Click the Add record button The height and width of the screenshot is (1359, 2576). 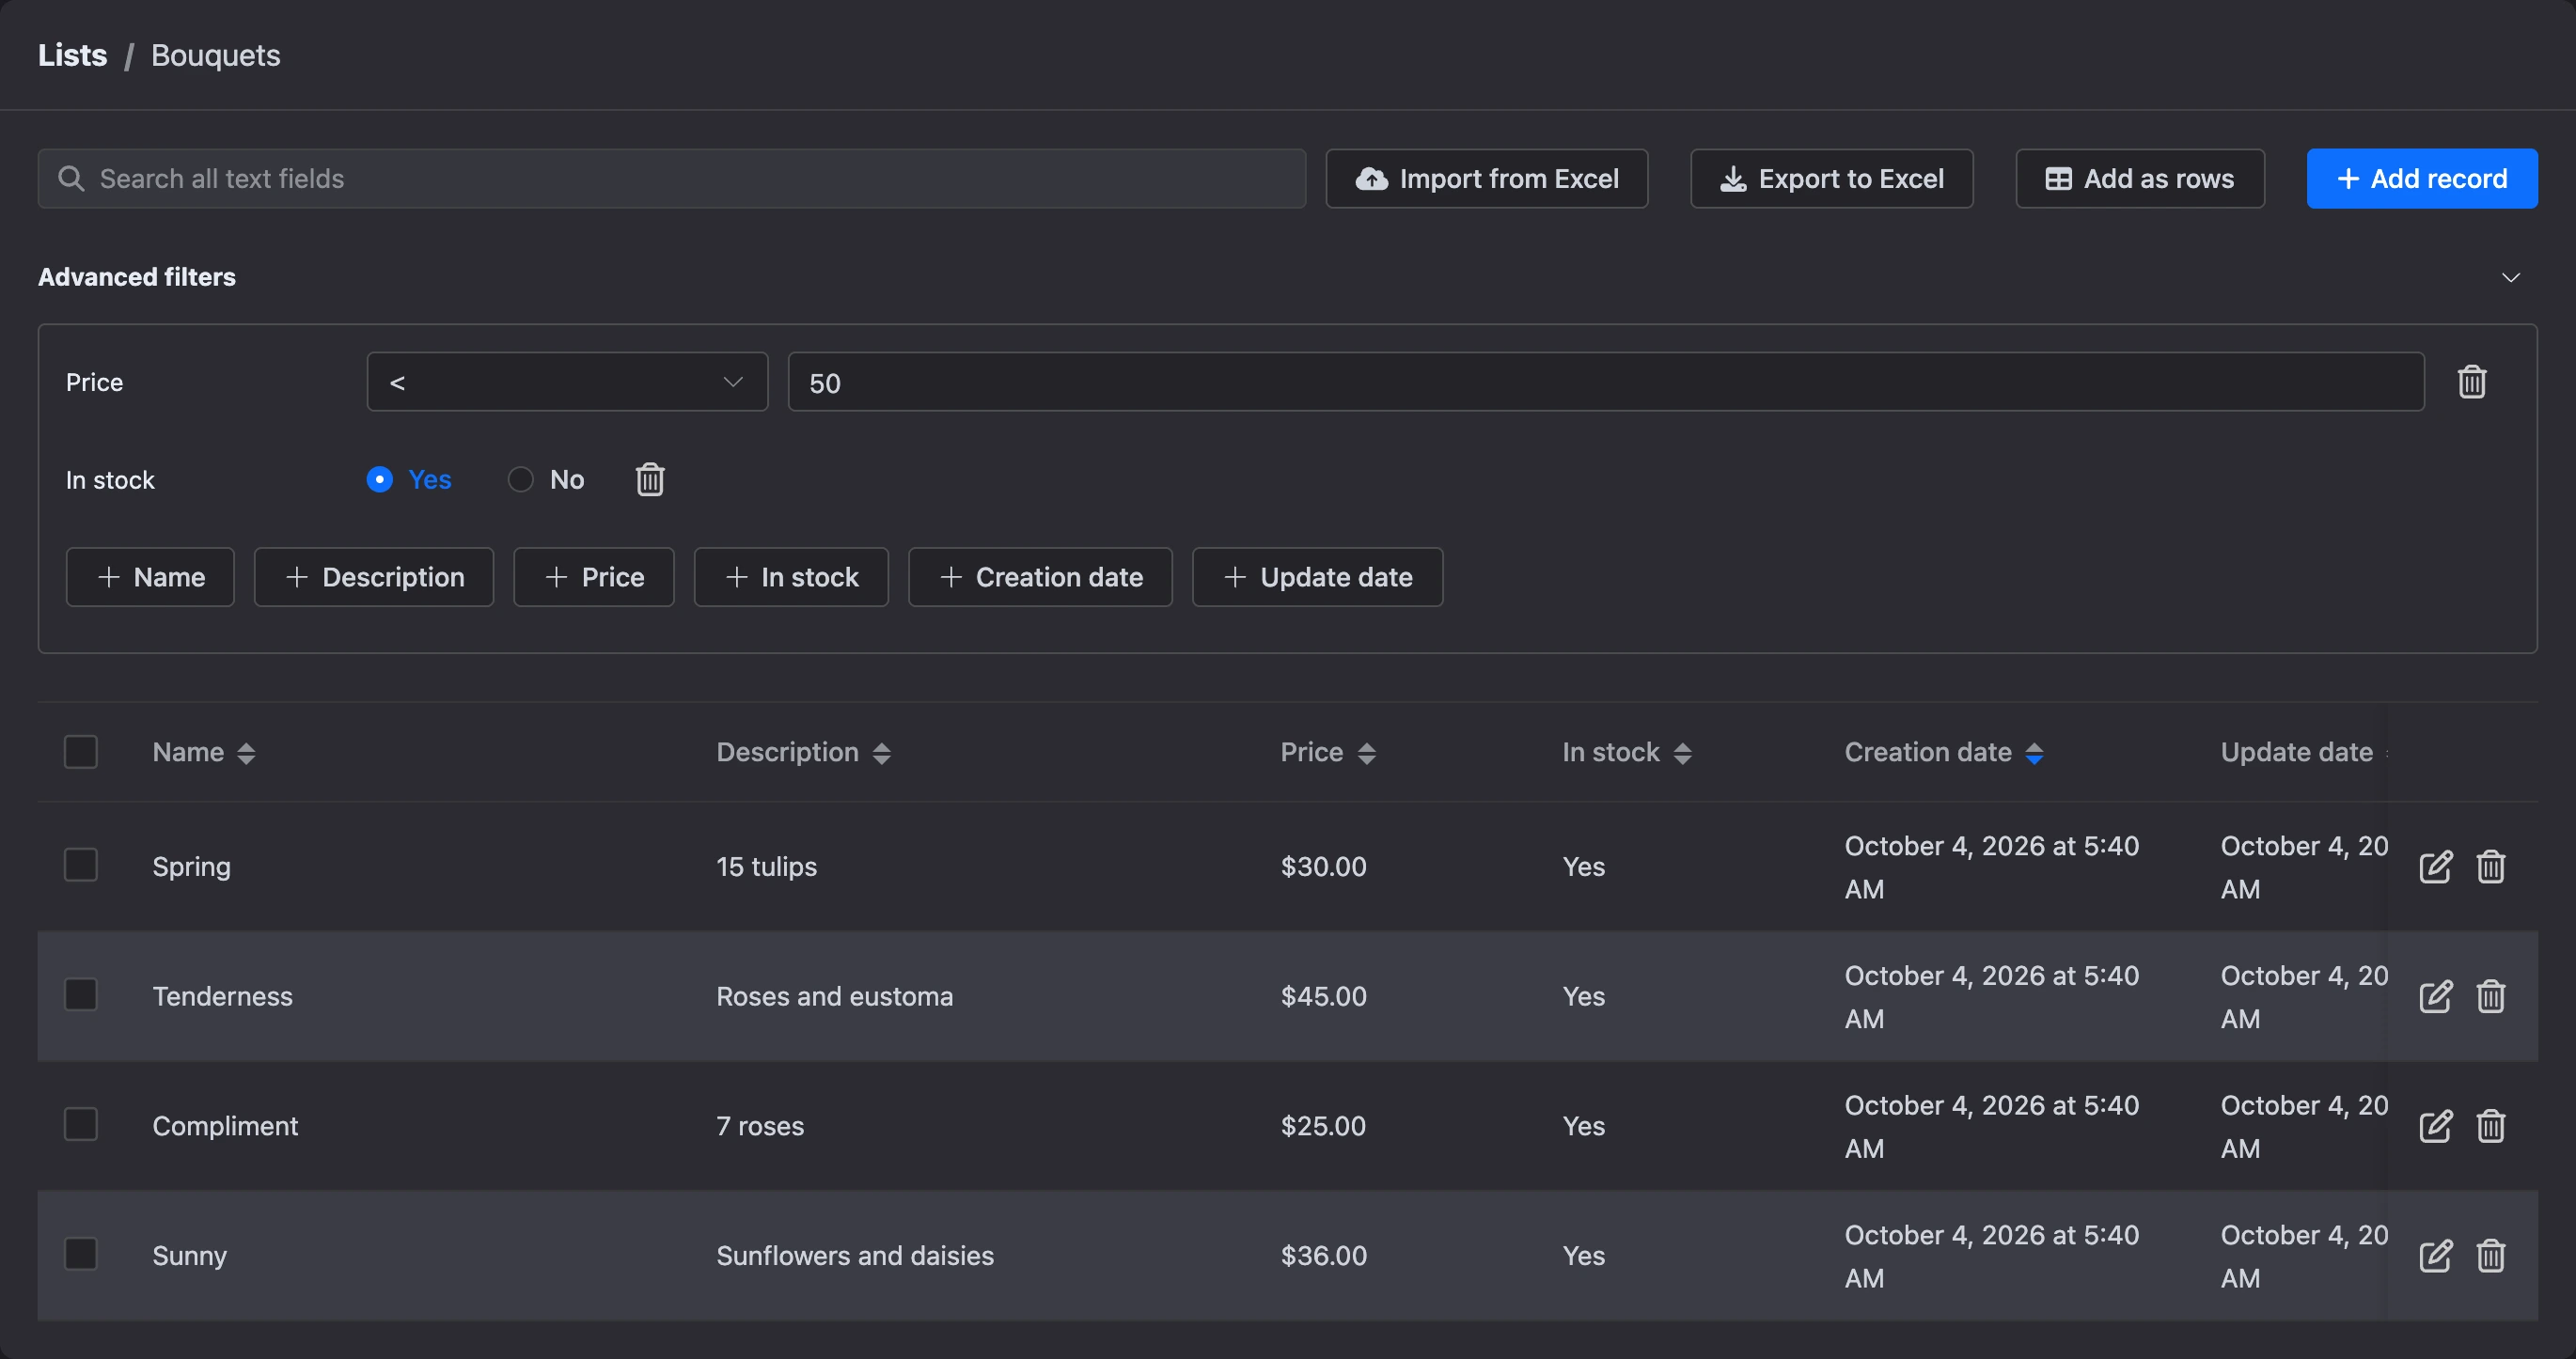tap(2421, 178)
